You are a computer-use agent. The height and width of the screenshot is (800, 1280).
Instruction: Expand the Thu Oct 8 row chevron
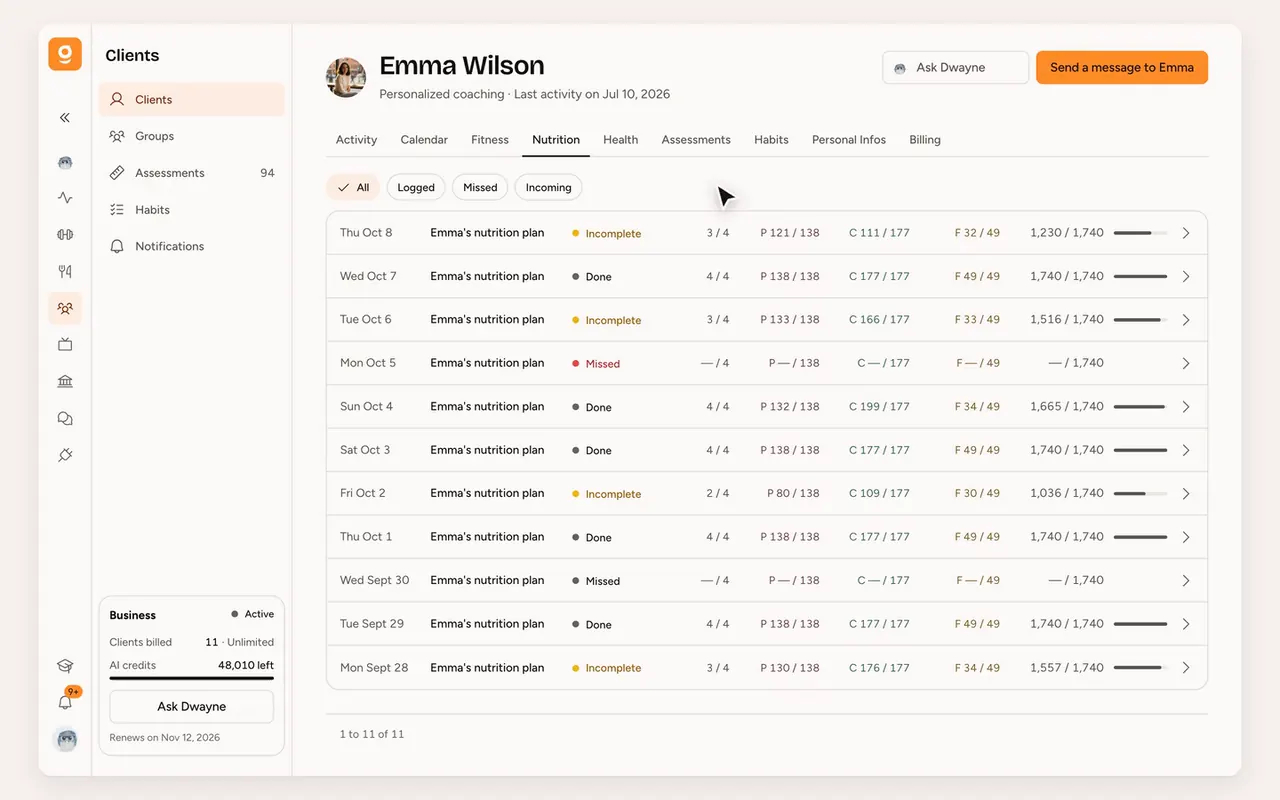pyautogui.click(x=1186, y=233)
